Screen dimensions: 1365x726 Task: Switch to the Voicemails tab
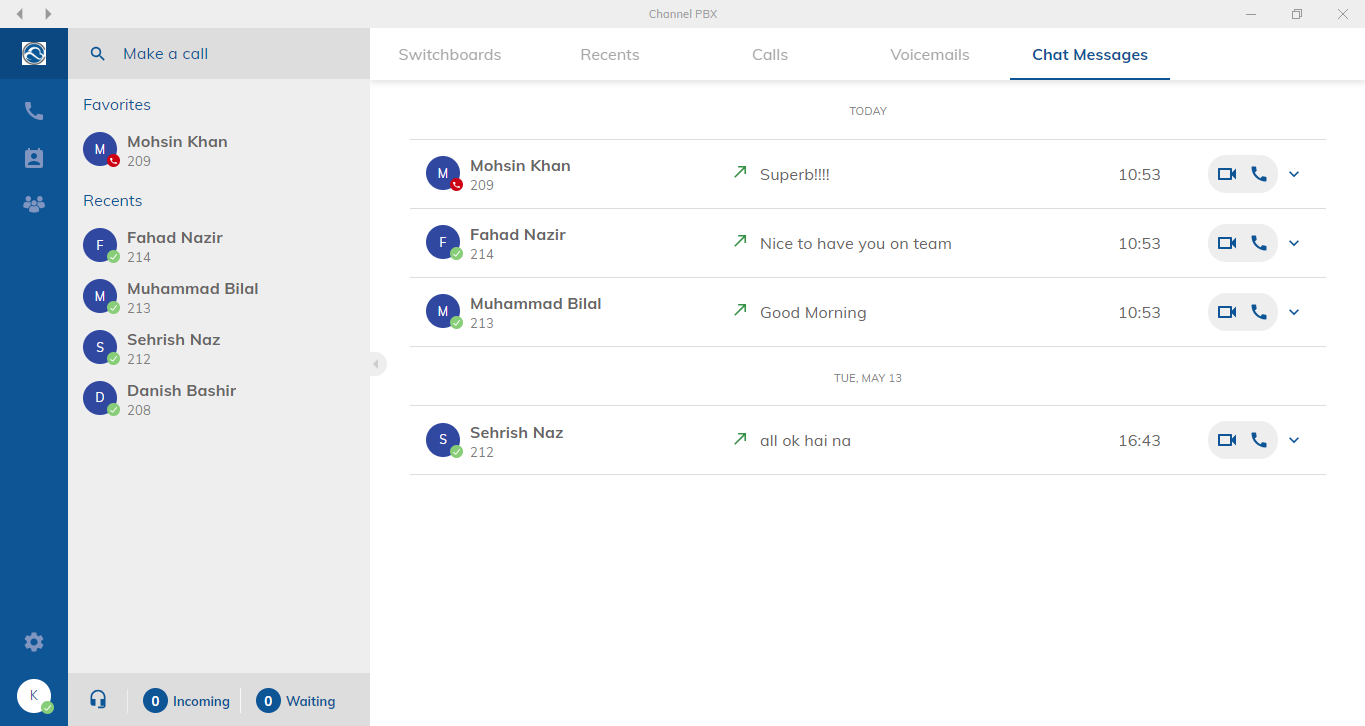click(x=930, y=55)
